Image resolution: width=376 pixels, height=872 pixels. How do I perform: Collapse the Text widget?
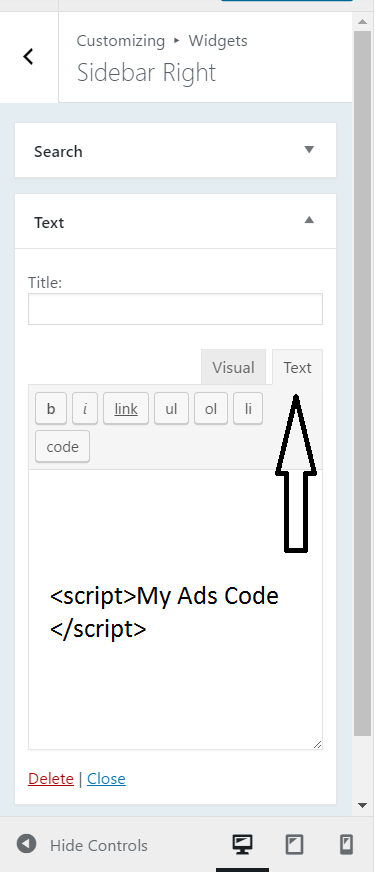[309, 220]
